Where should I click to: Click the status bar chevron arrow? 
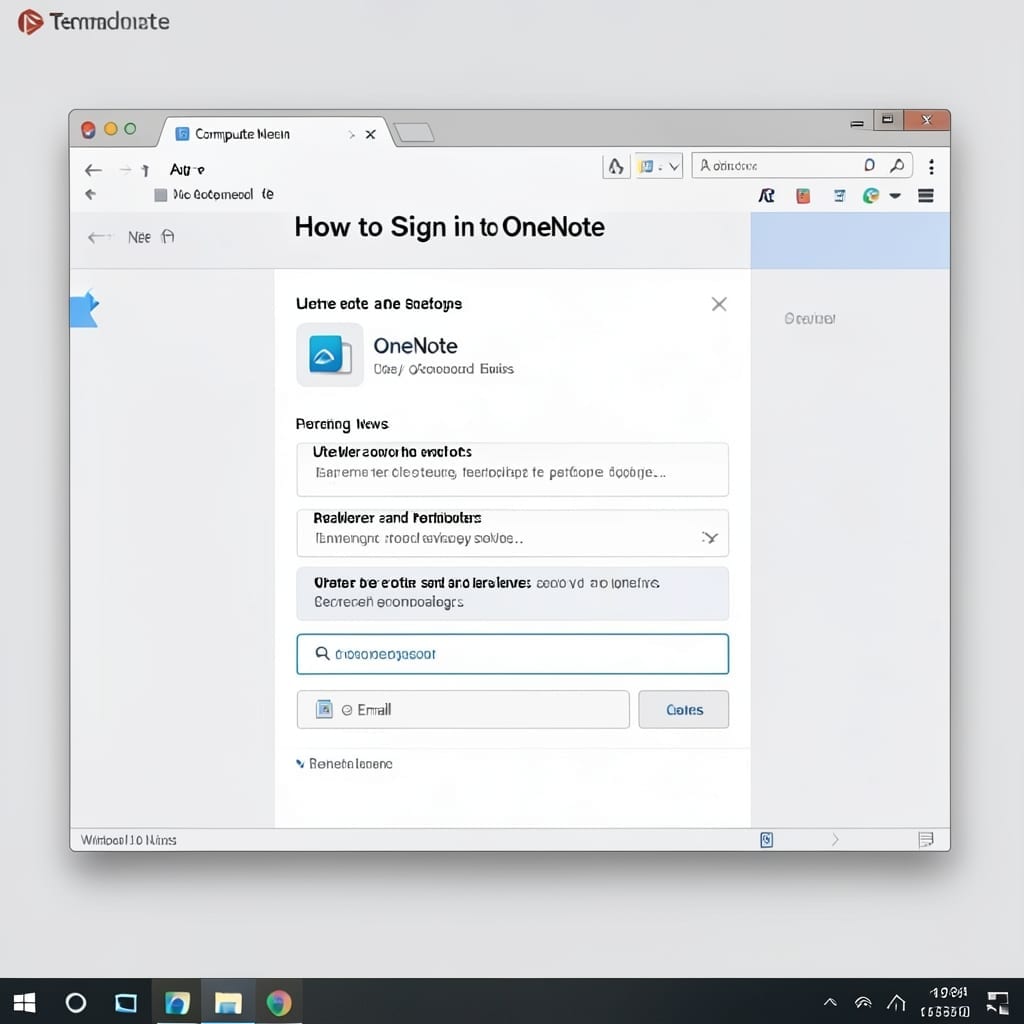[x=835, y=839]
